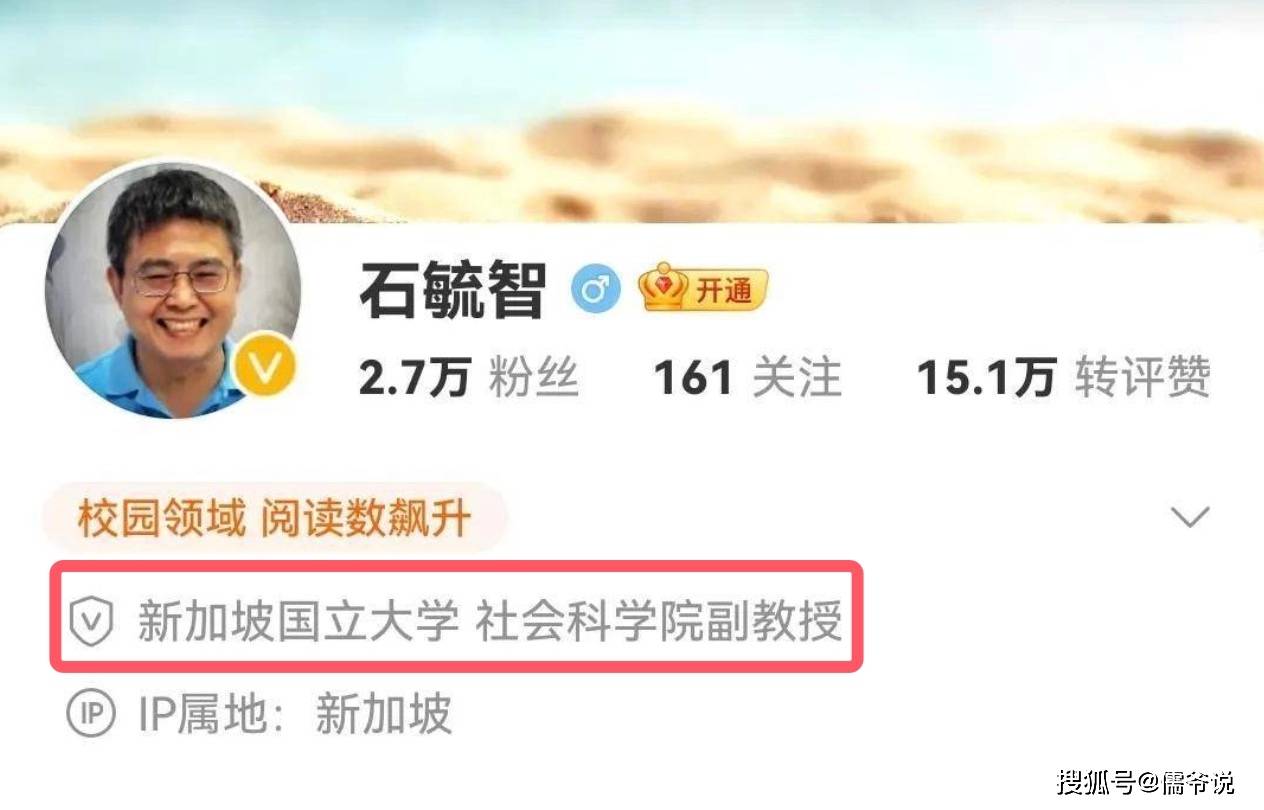Image resolution: width=1264 pixels, height=810 pixels.
Task: Click the 转评赞 label
Action: pyautogui.click(x=1143, y=380)
